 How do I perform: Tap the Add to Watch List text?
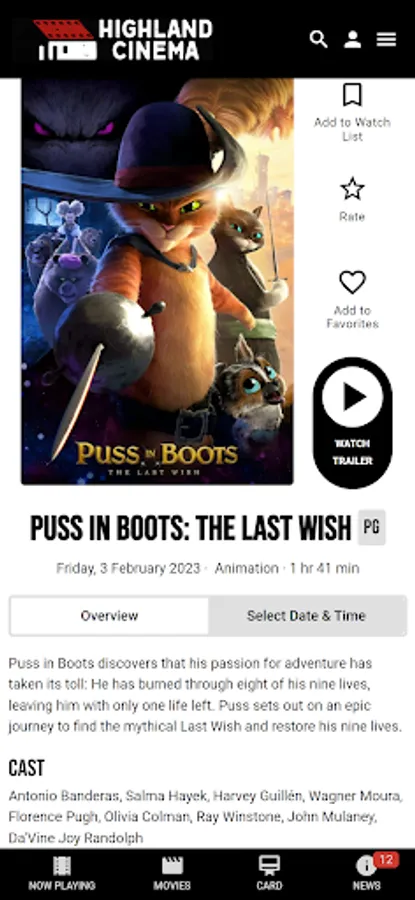352,129
